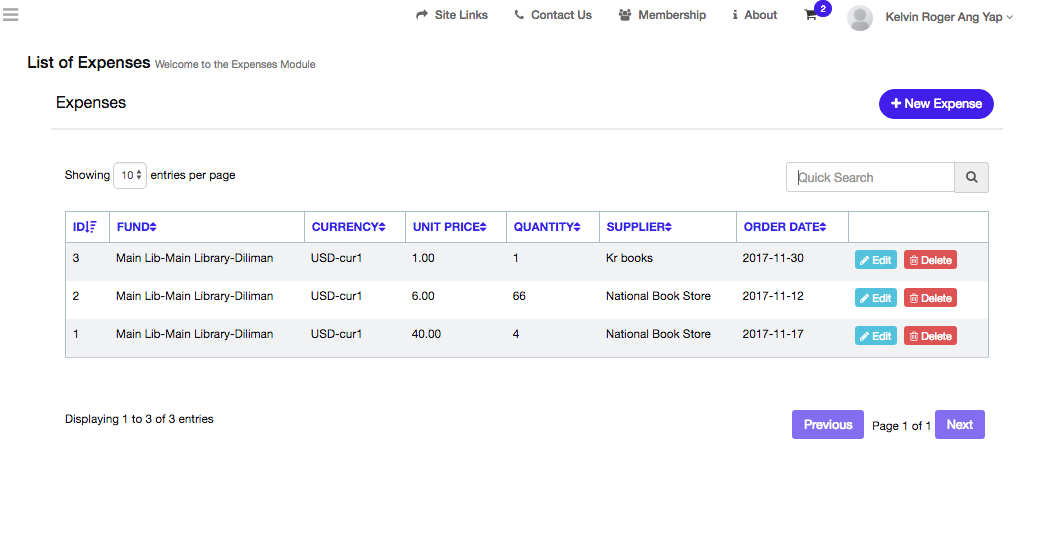The image size is (1043, 550).
Task: Click the magnifier search button
Action: pyautogui.click(x=971, y=177)
